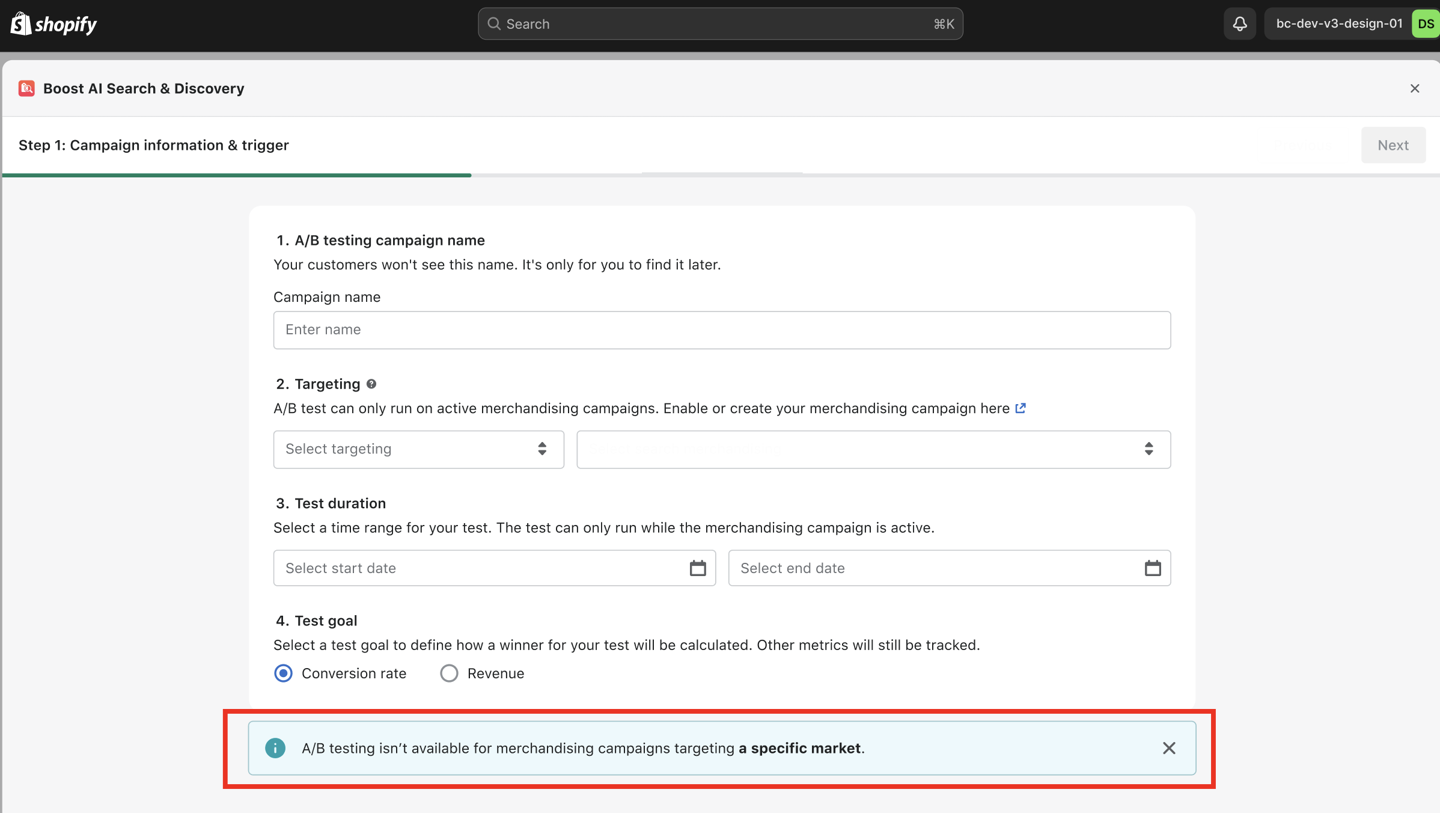The width and height of the screenshot is (1440, 813).
Task: Click the 'Step 1: Campaign information & trigger' heading
Action: [154, 145]
